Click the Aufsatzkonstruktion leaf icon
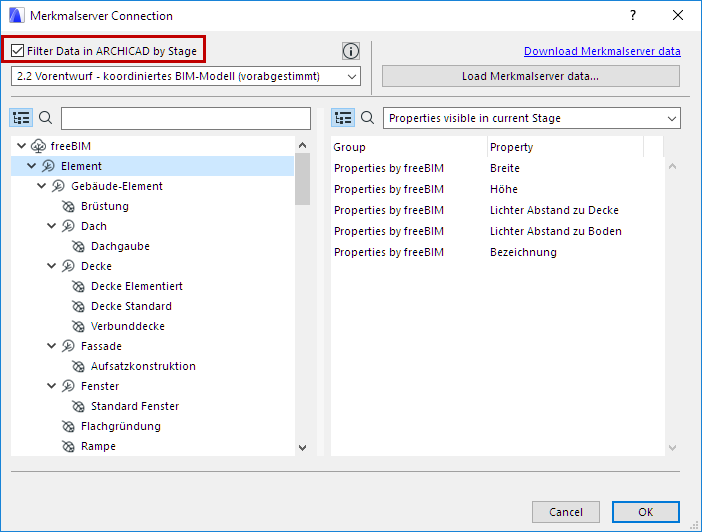Screen dimensions: 702x532 click(78, 366)
